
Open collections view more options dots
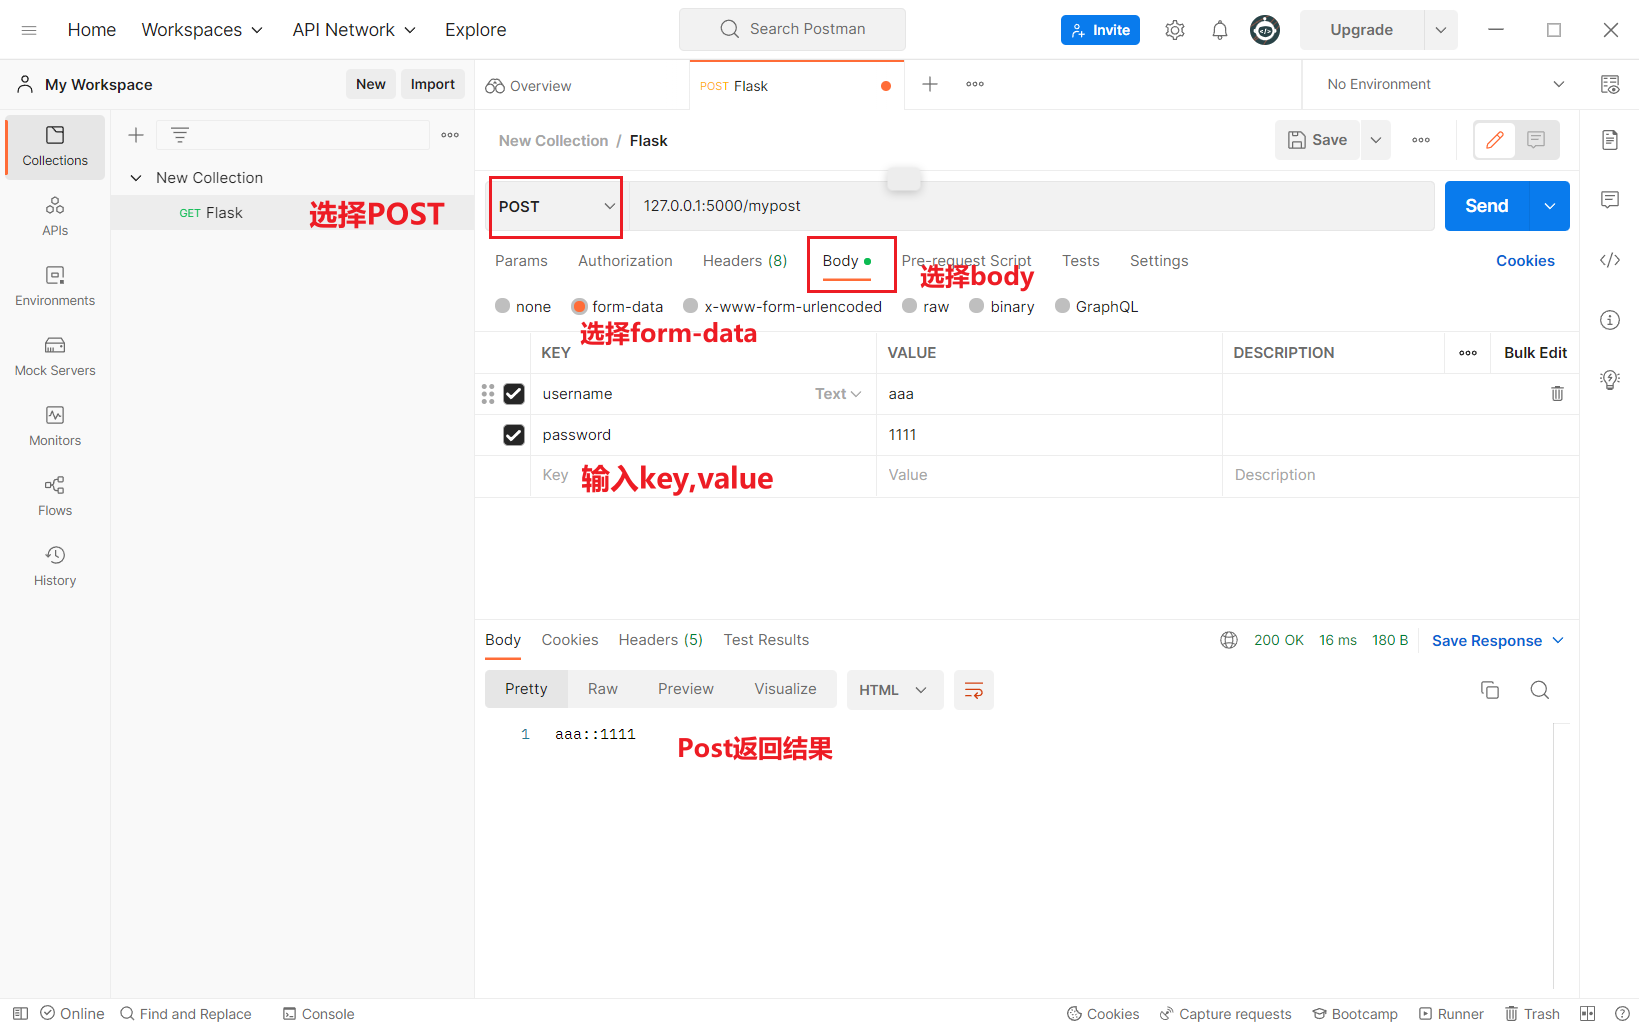(450, 135)
